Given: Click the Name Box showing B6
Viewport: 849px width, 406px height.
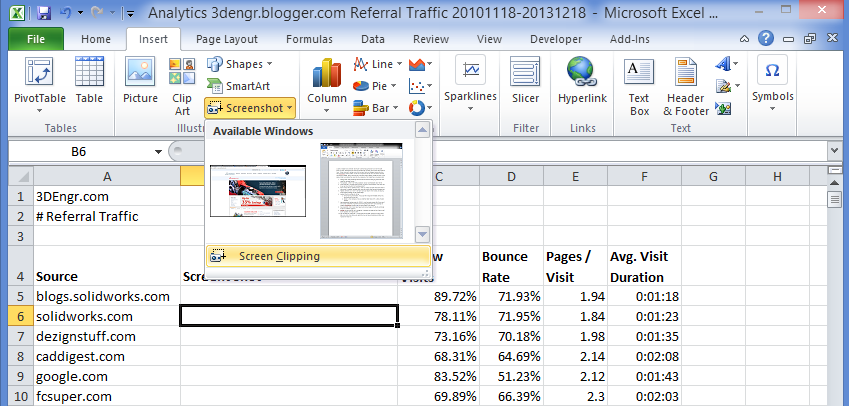Looking at the screenshot, I should click(79, 152).
